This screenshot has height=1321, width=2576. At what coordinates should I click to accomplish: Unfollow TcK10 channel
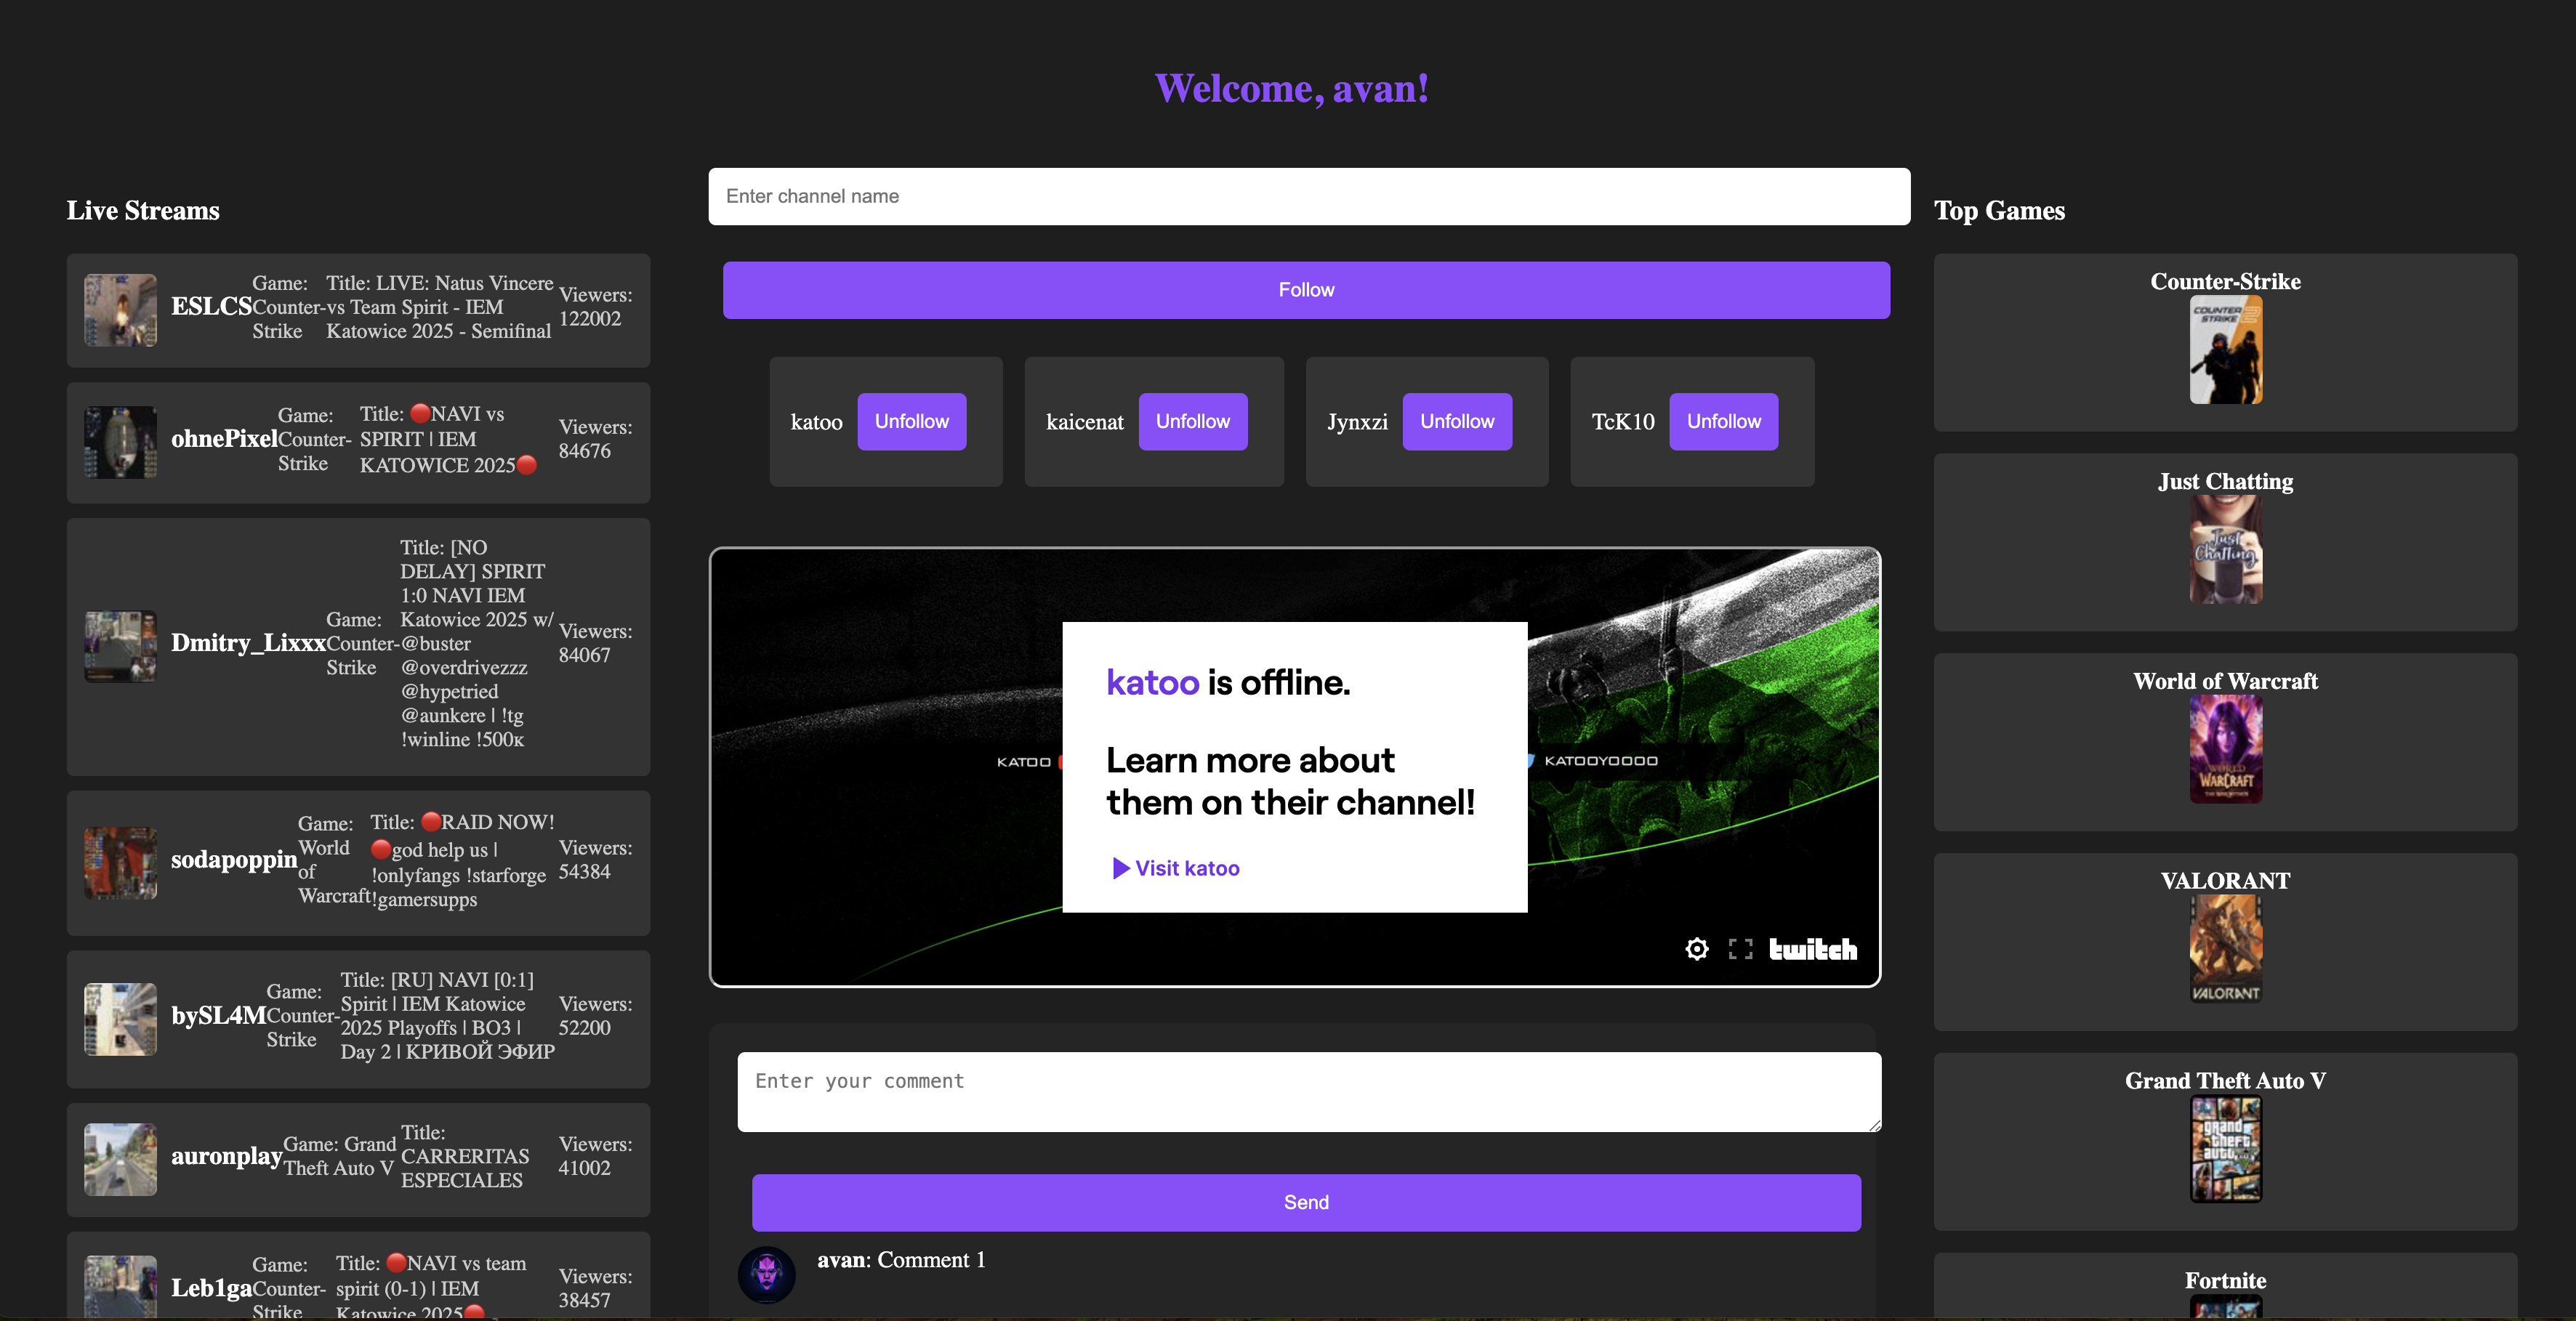click(1720, 419)
